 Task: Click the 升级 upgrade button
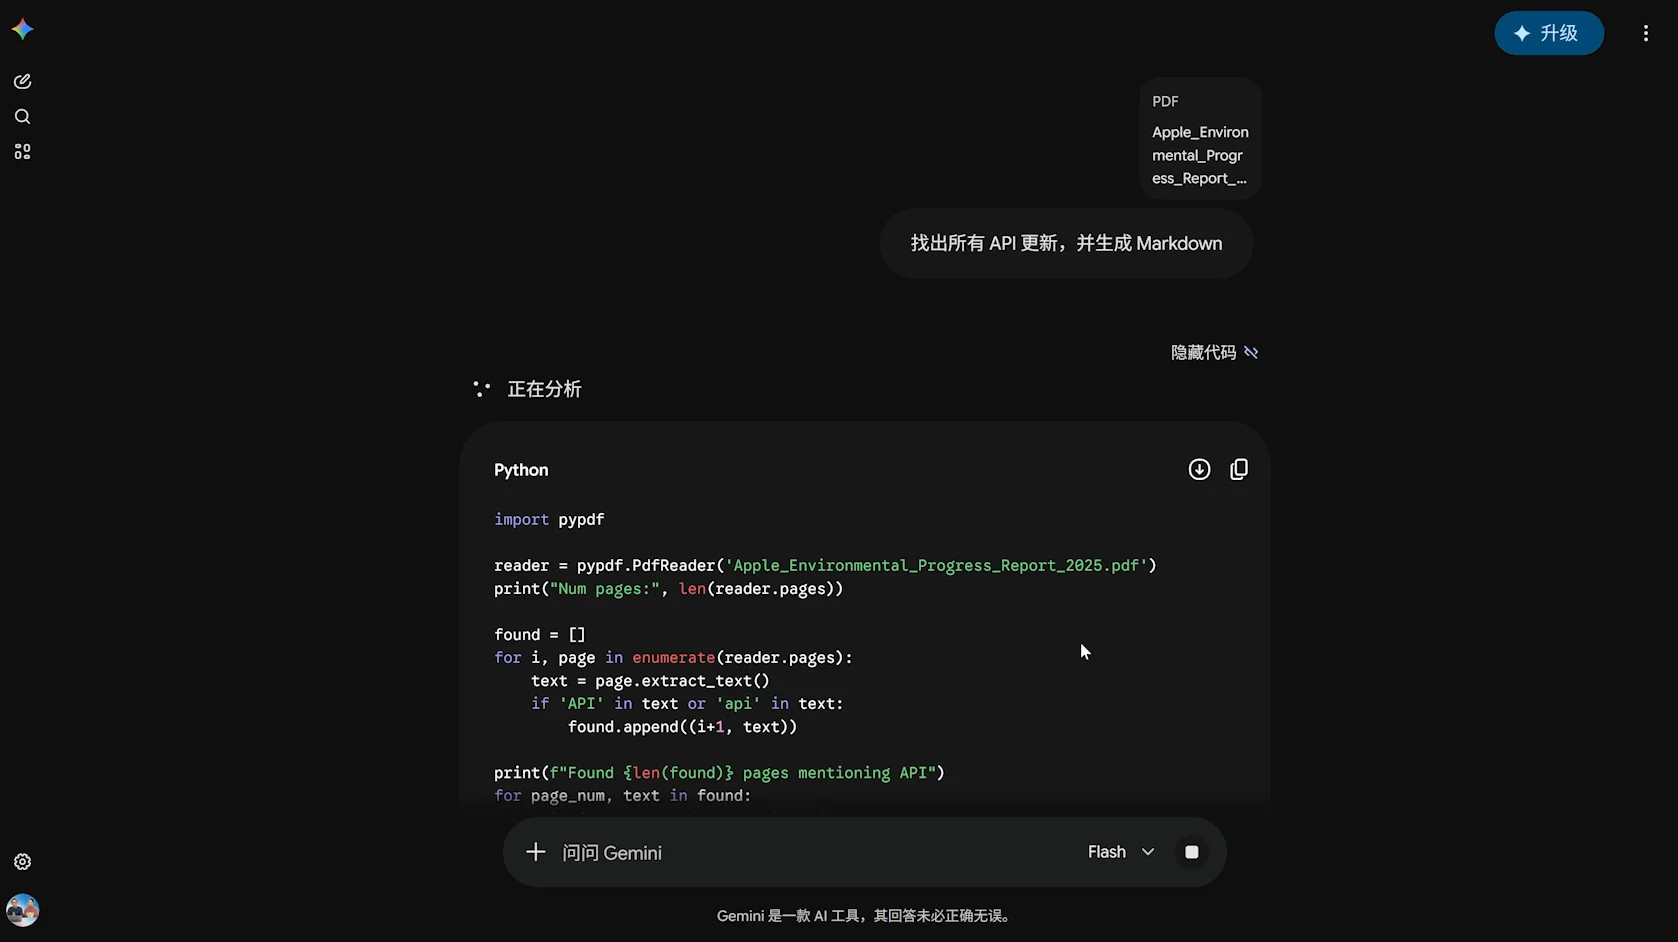click(1549, 33)
